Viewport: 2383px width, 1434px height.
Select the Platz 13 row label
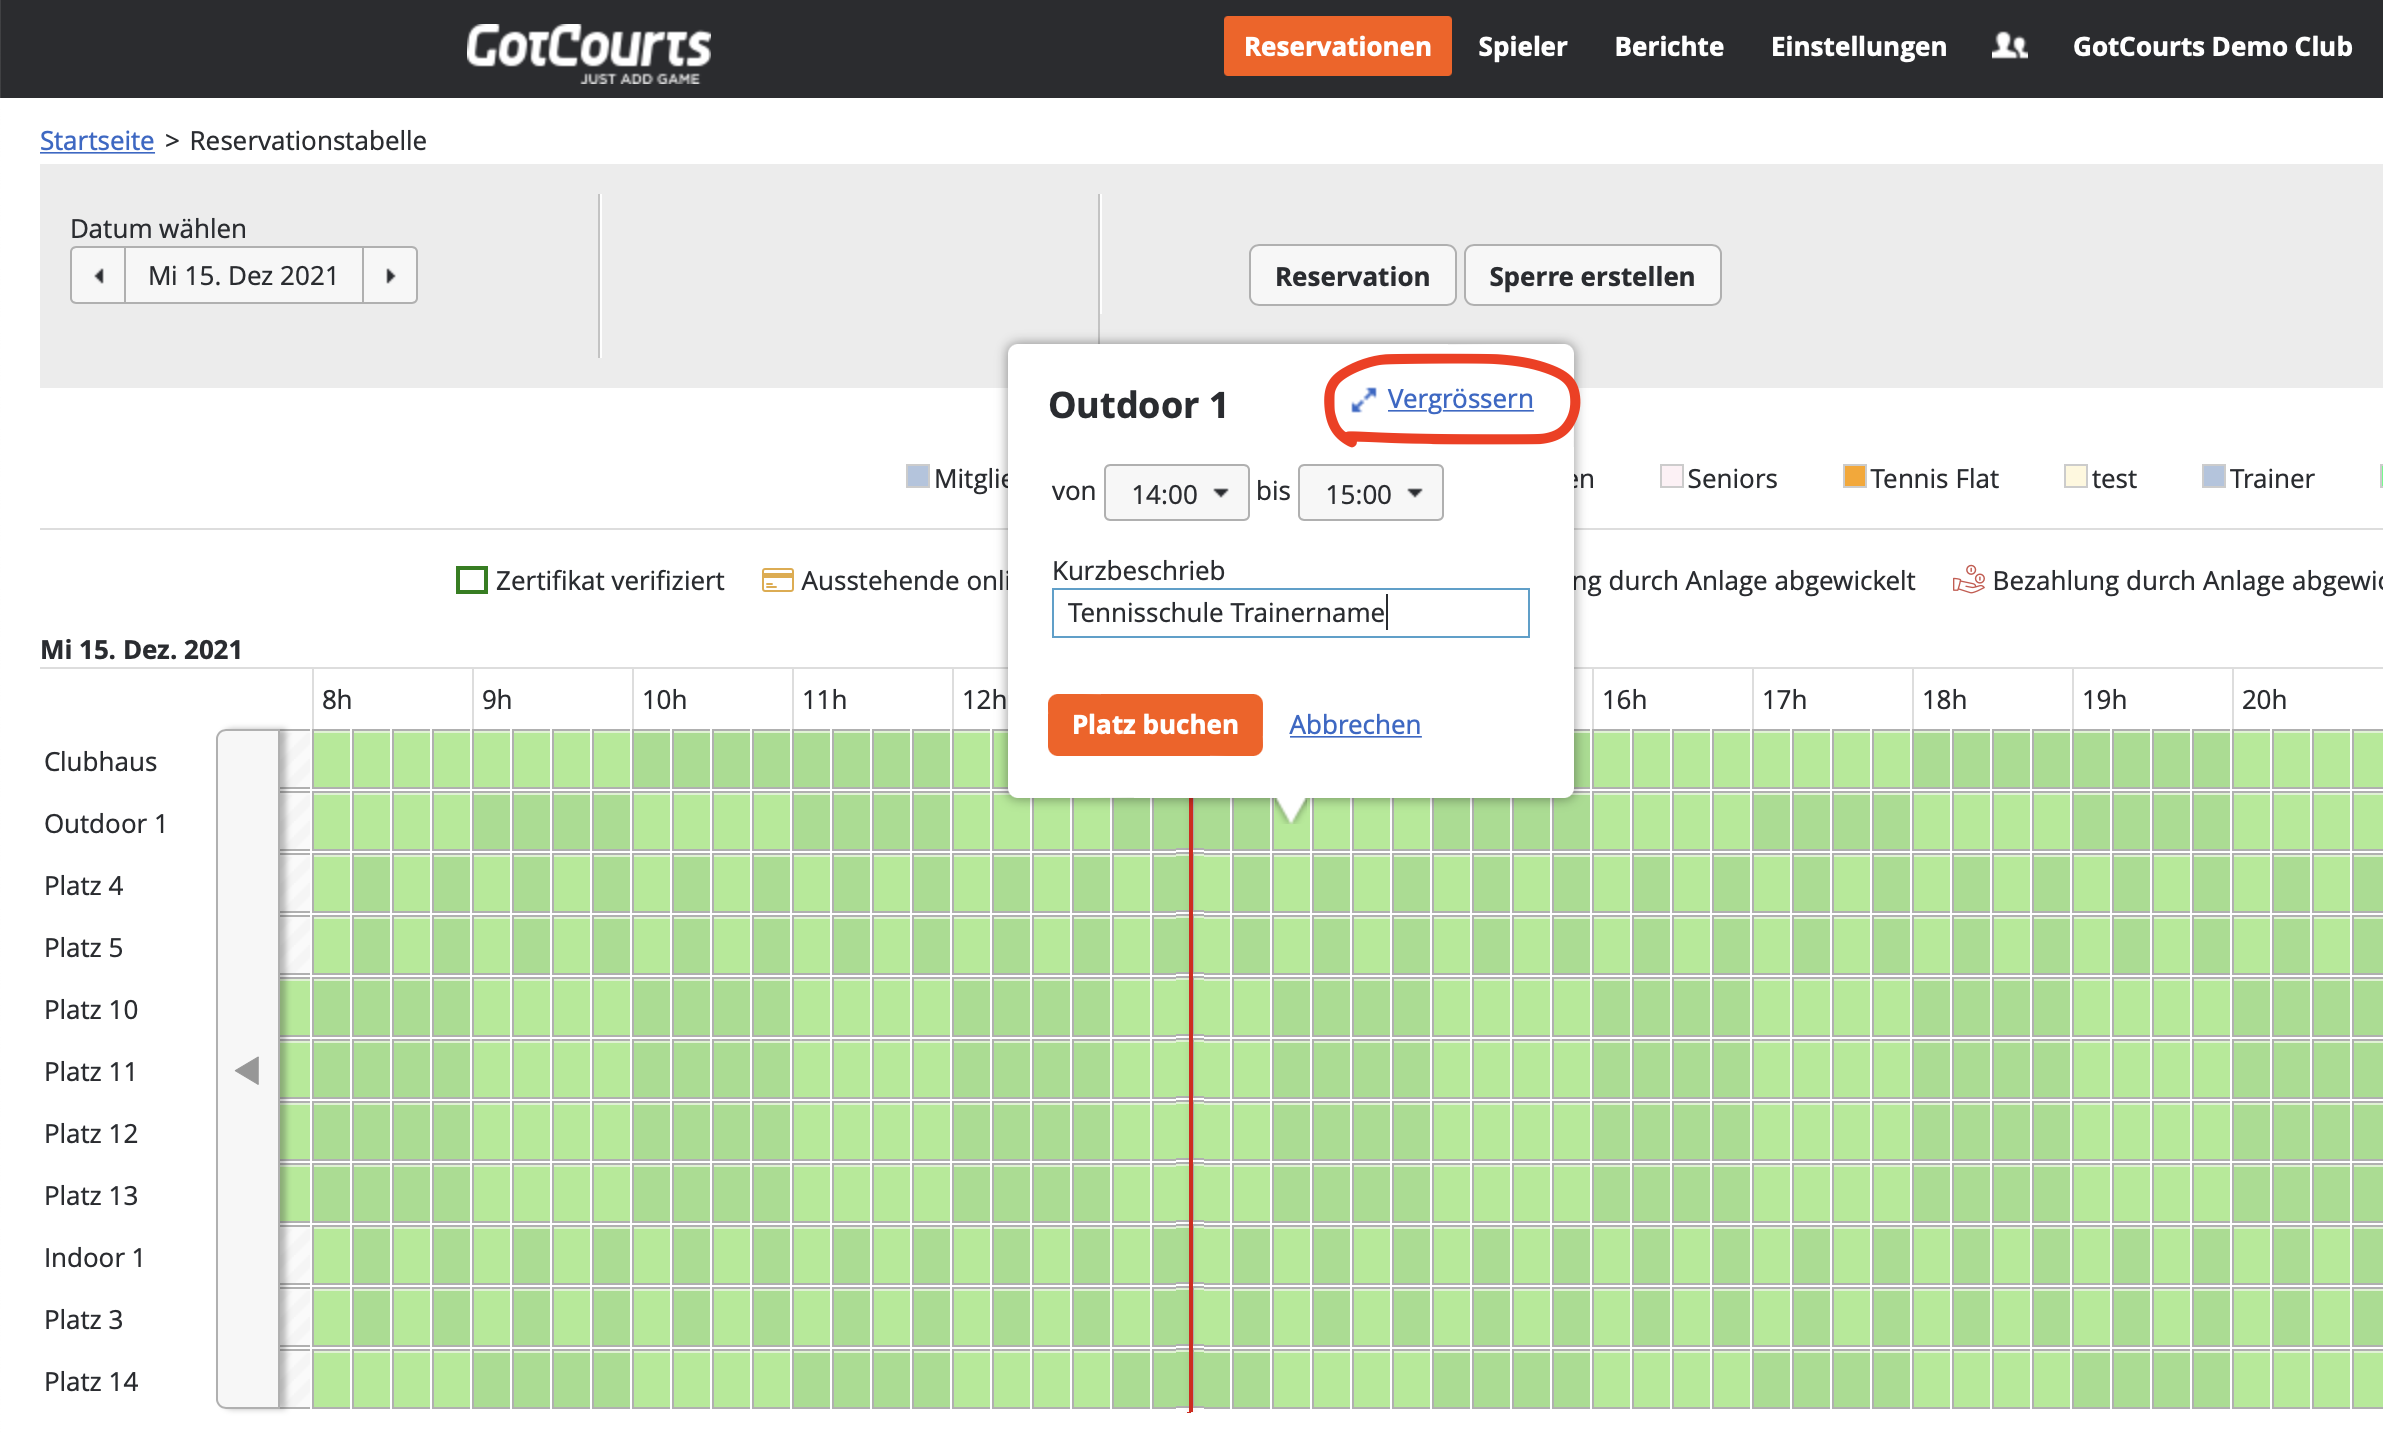[x=90, y=1195]
